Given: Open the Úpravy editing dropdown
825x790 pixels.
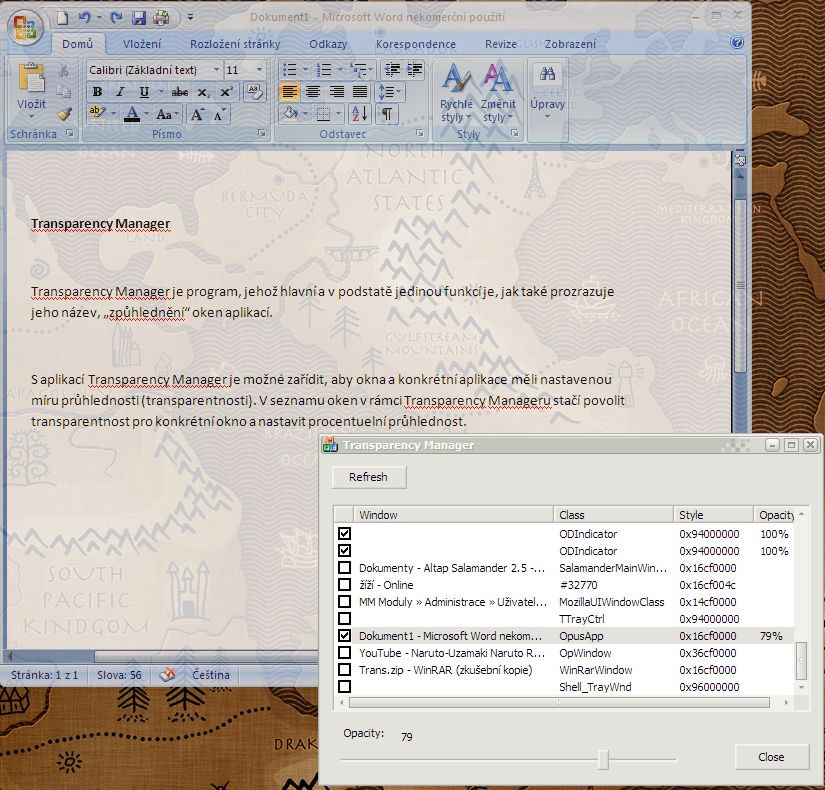Looking at the screenshot, I should 547,91.
